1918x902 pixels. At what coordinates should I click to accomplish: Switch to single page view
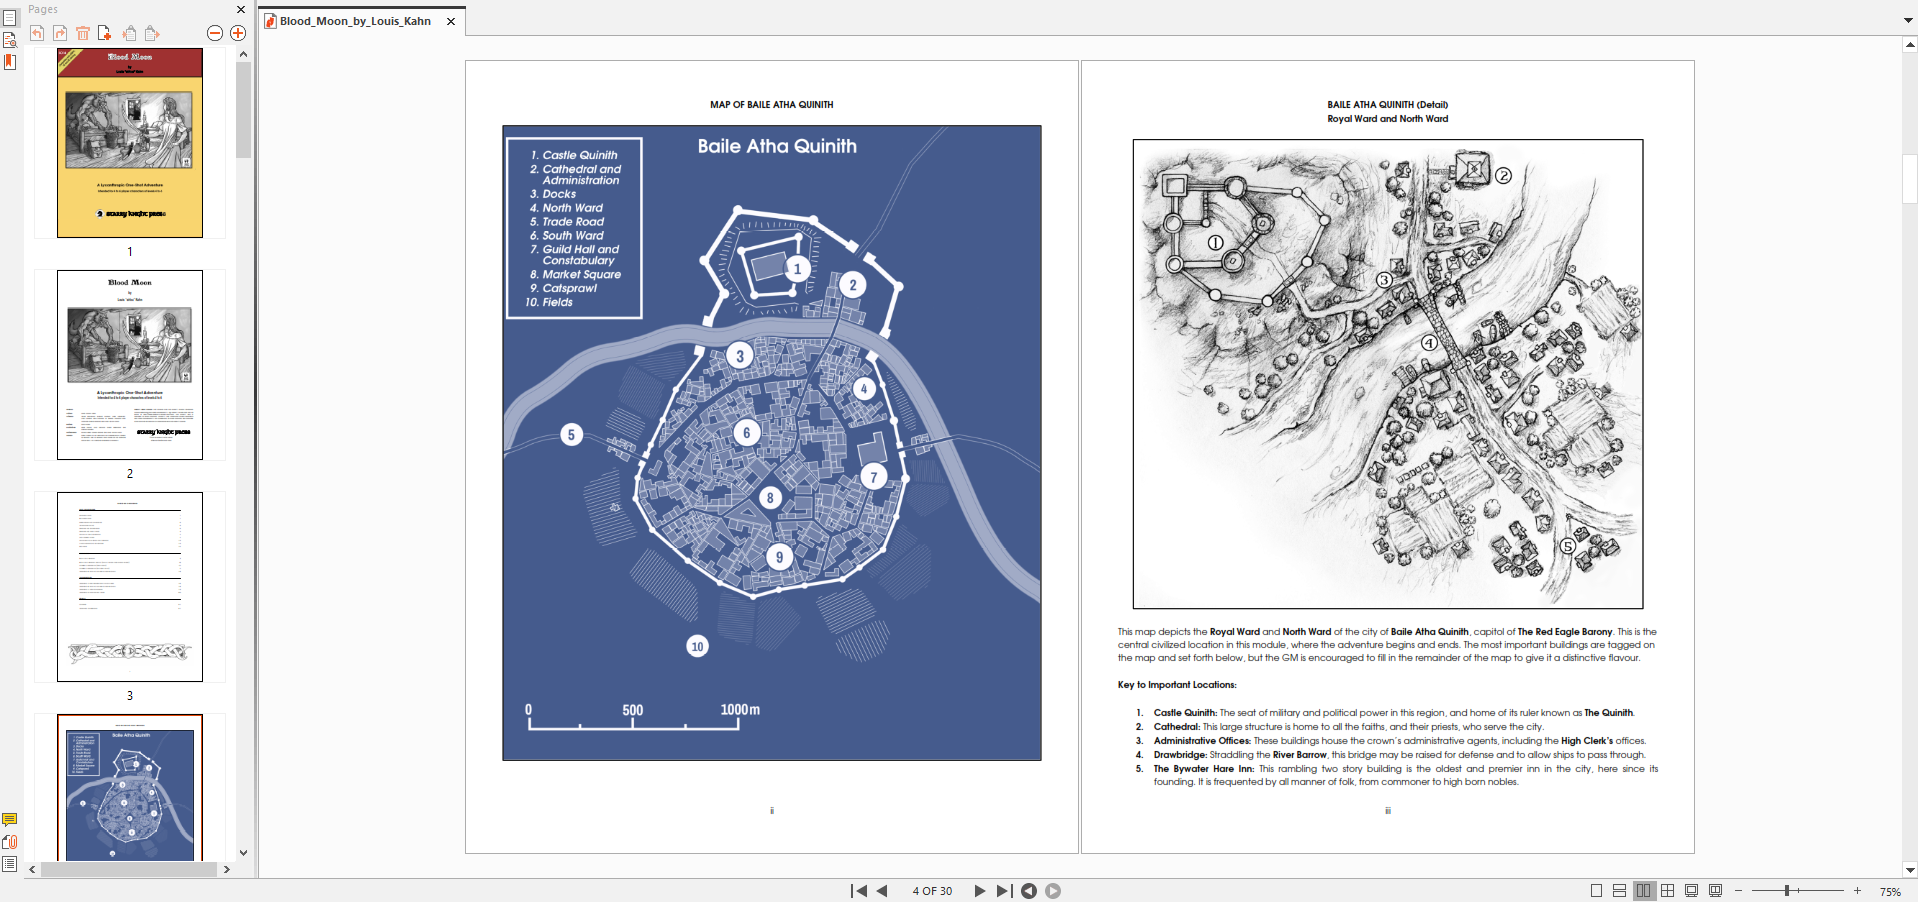tap(1596, 891)
